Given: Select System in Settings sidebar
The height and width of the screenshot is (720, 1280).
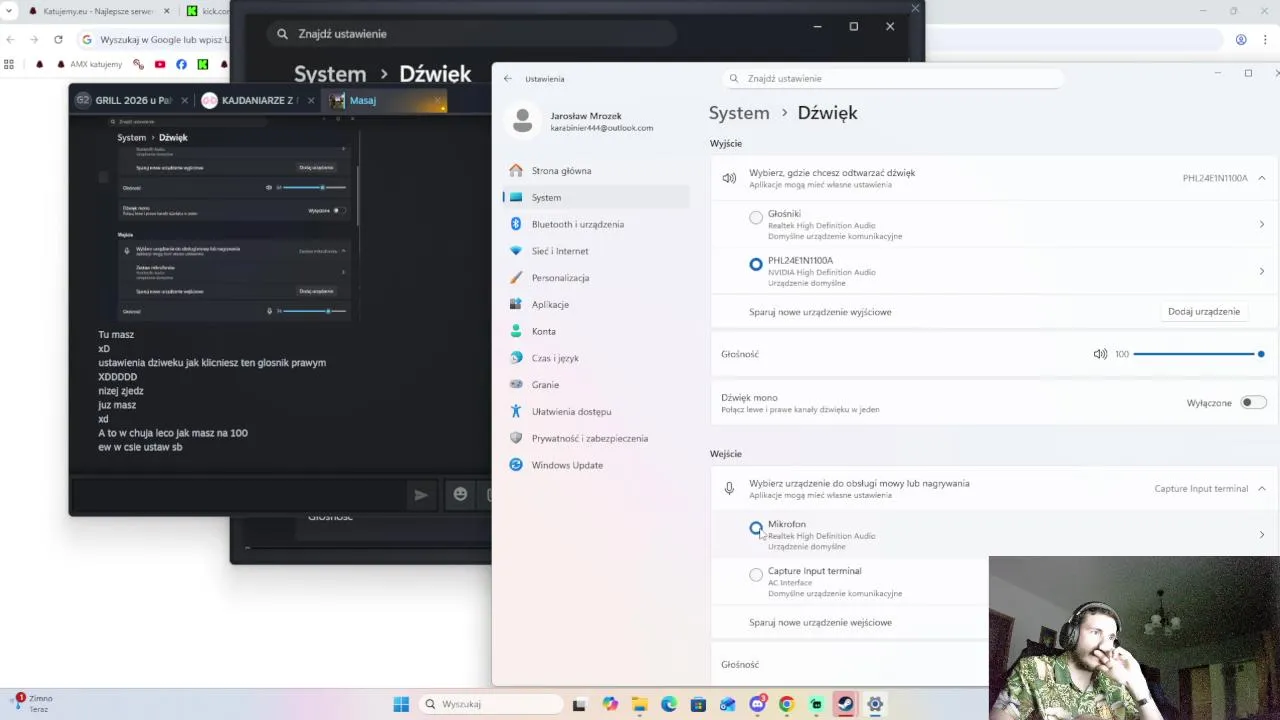Looking at the screenshot, I should [x=597, y=197].
